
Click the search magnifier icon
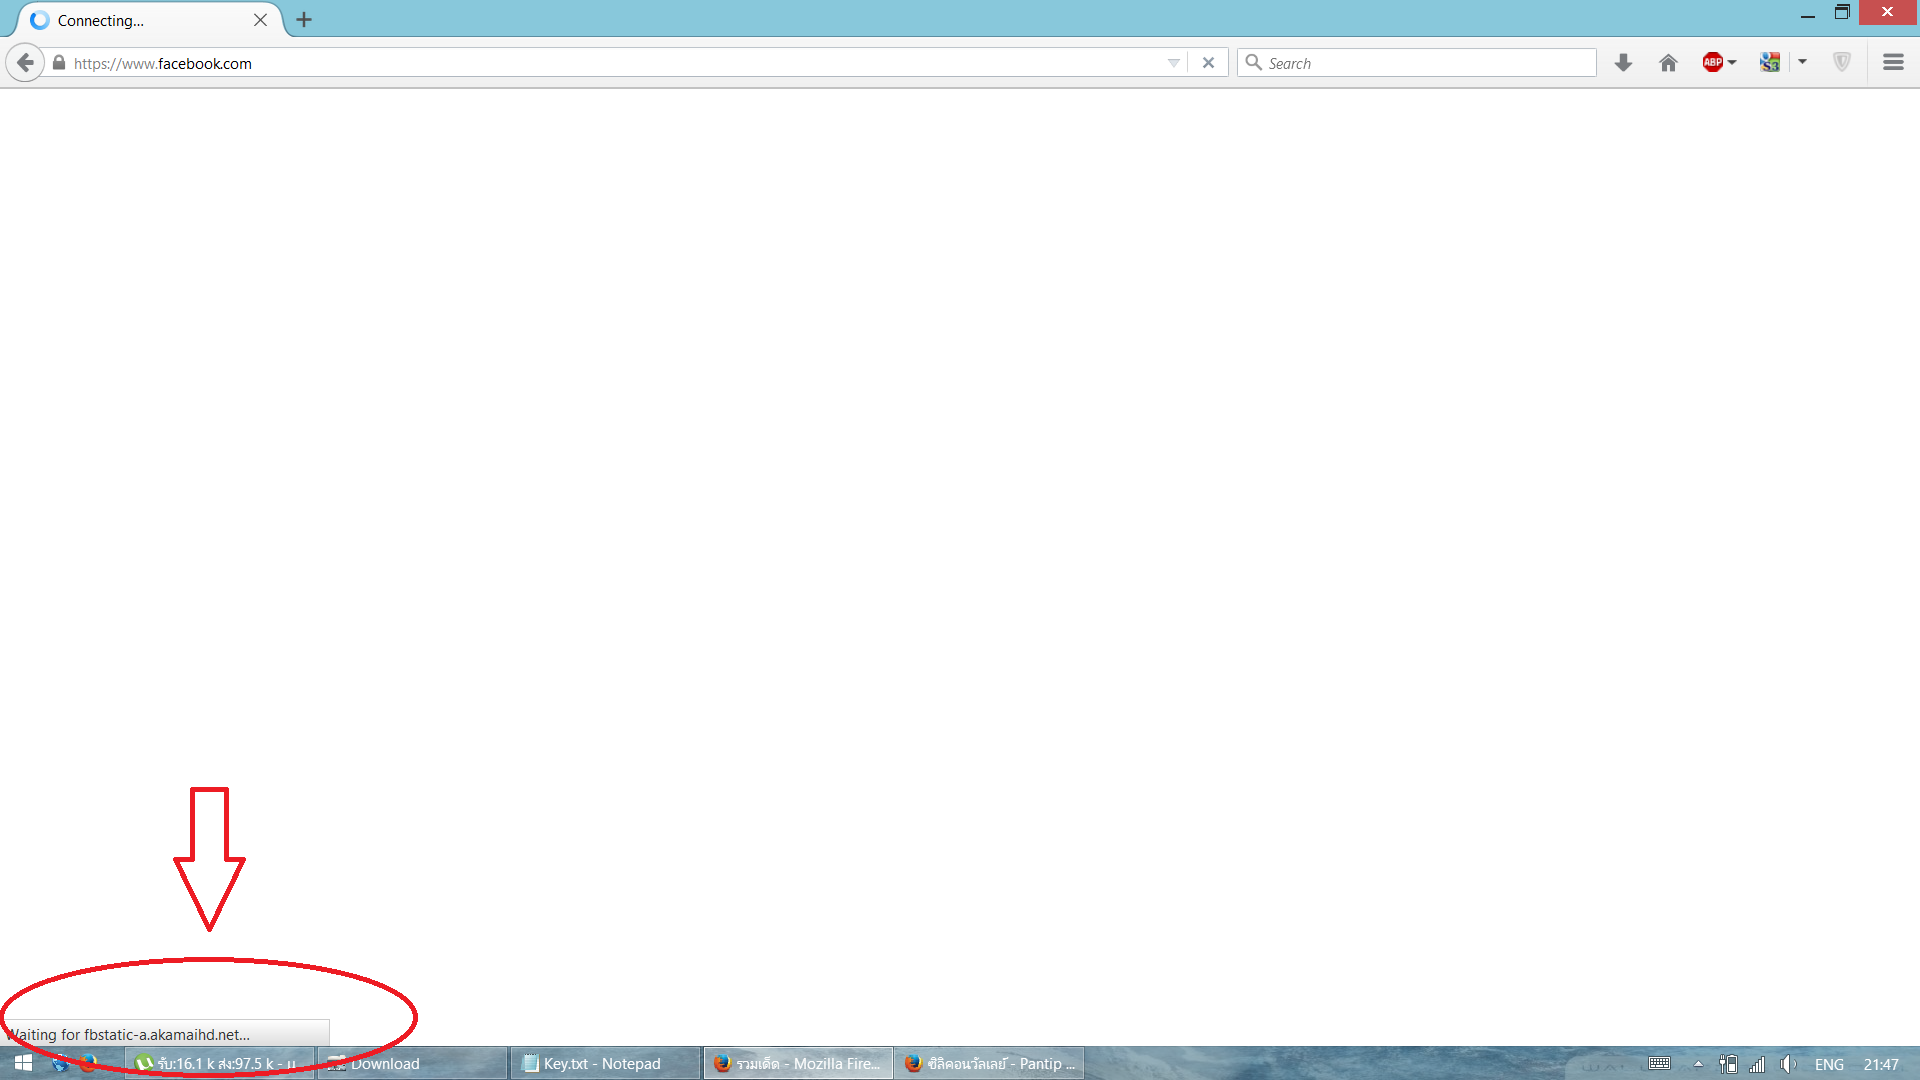(1253, 62)
